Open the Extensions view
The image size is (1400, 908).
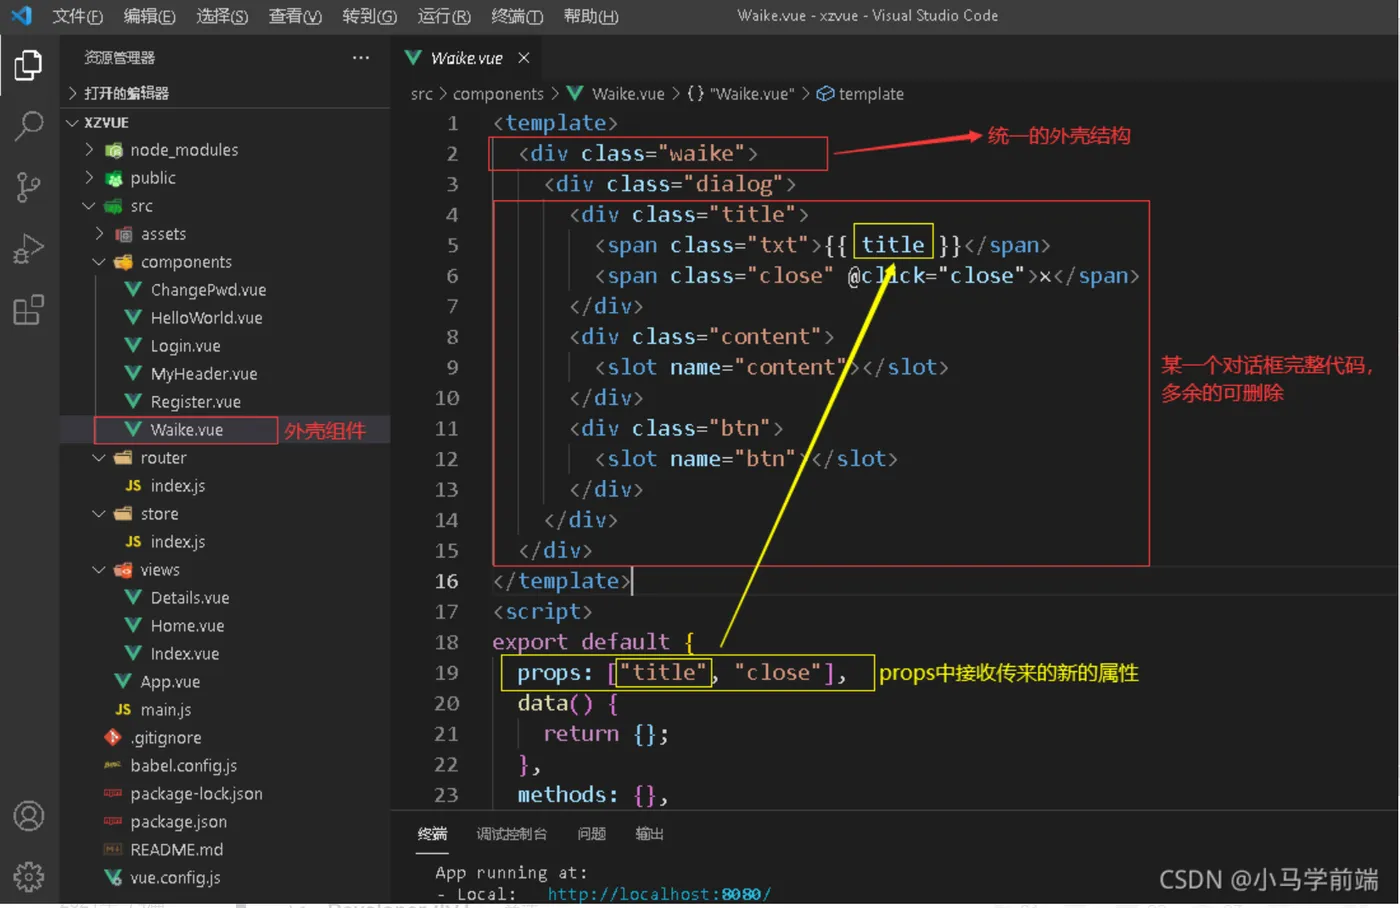coord(28,309)
